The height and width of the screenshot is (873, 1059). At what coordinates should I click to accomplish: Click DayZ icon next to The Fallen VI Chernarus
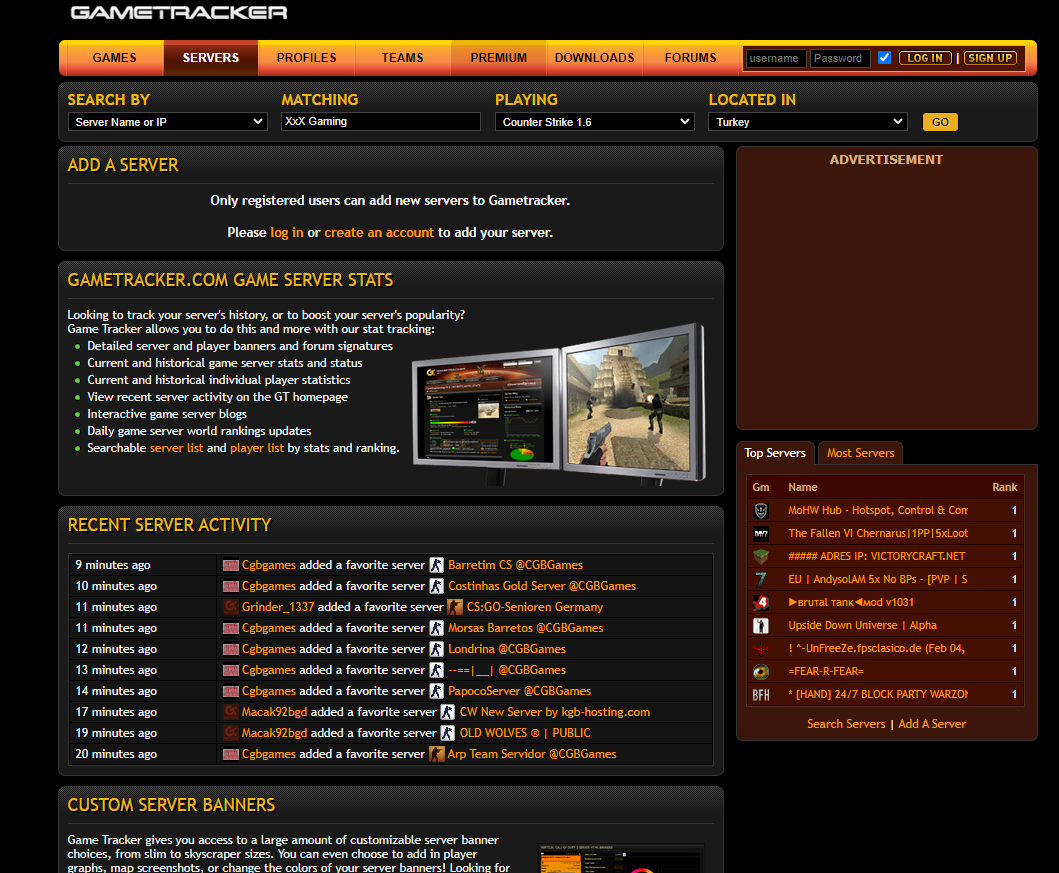pyautogui.click(x=761, y=533)
